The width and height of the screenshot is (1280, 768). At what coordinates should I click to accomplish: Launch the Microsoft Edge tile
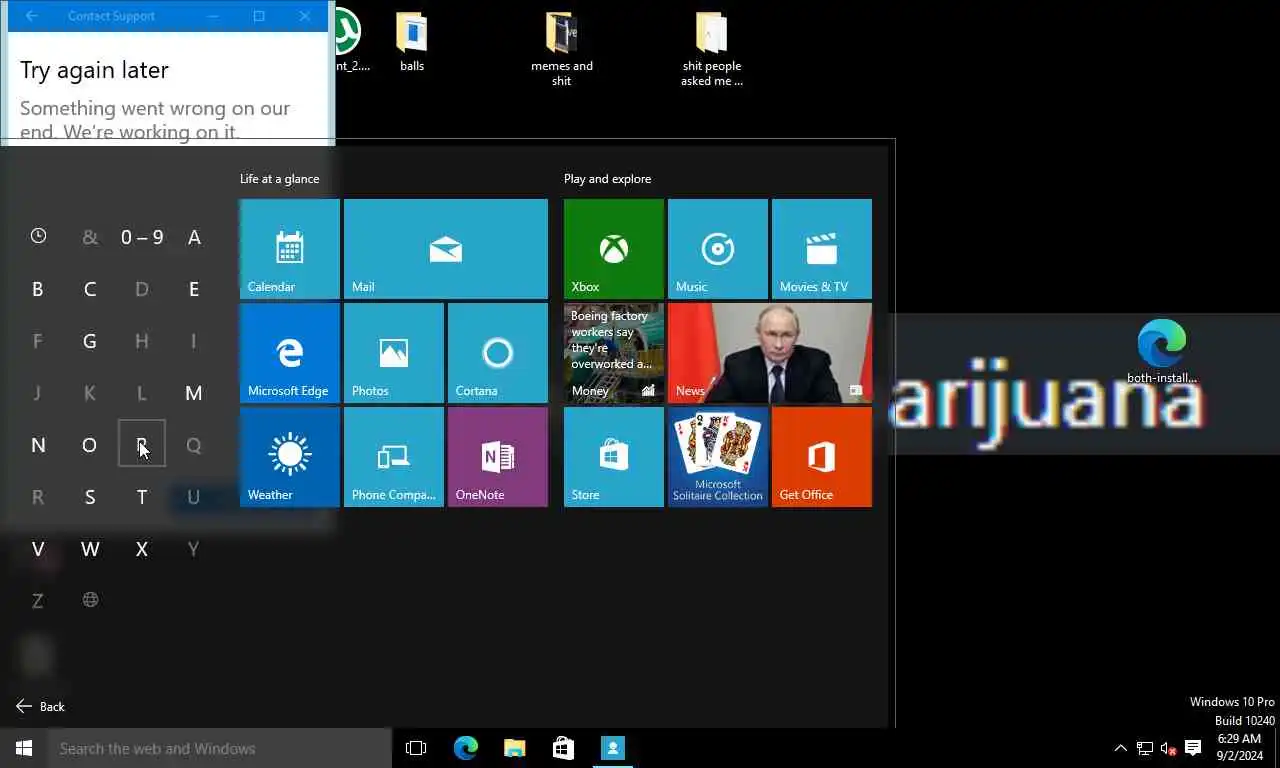coord(290,353)
